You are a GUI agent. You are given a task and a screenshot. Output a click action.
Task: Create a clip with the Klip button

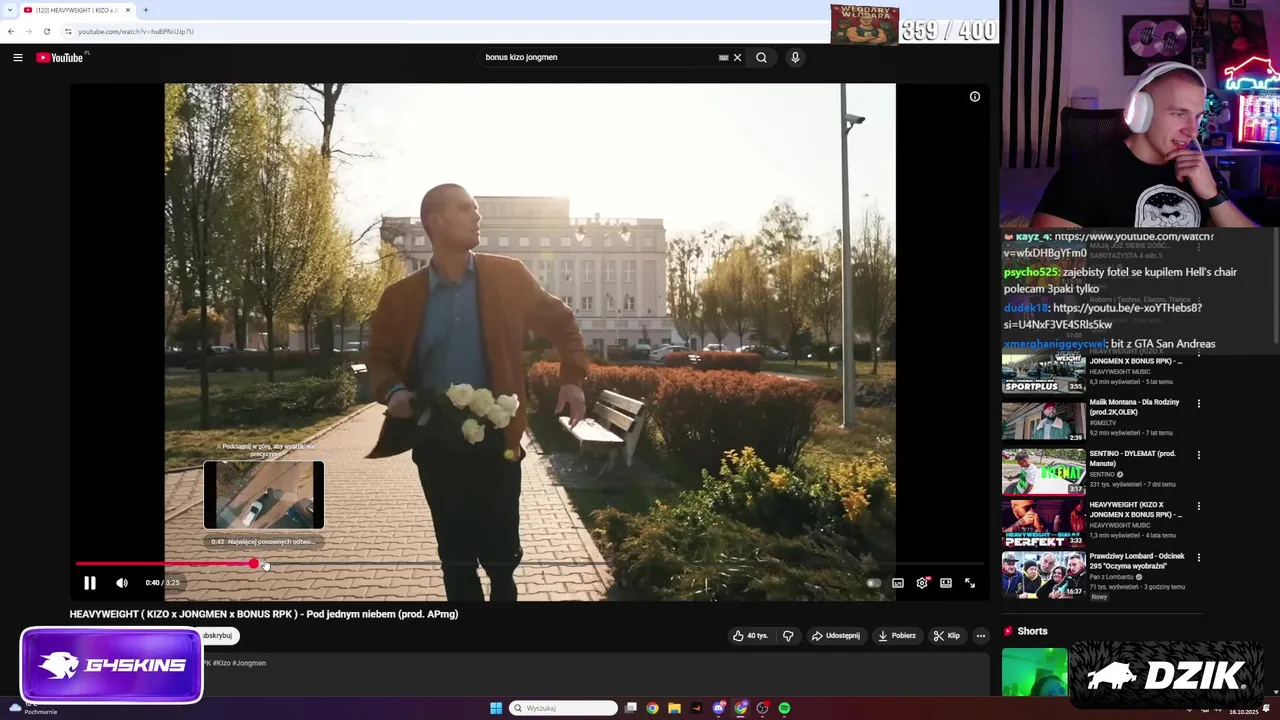click(946, 636)
